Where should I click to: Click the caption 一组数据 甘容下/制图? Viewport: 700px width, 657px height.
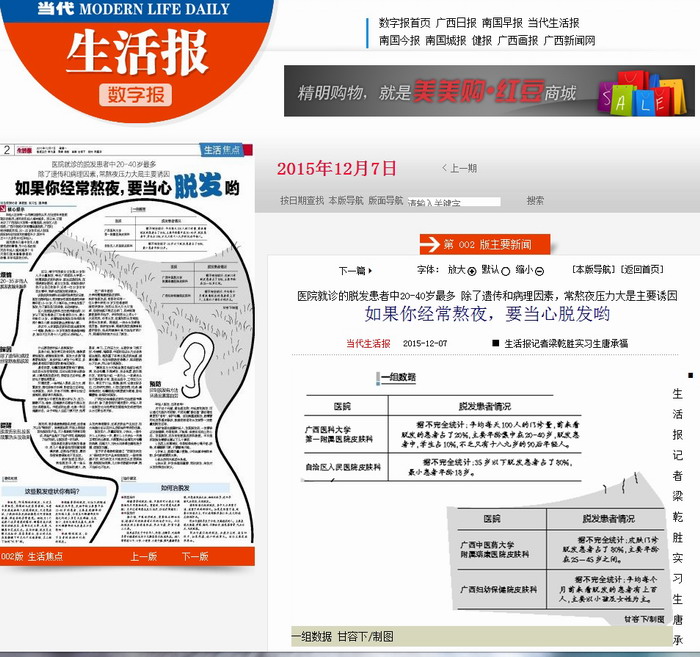342,636
